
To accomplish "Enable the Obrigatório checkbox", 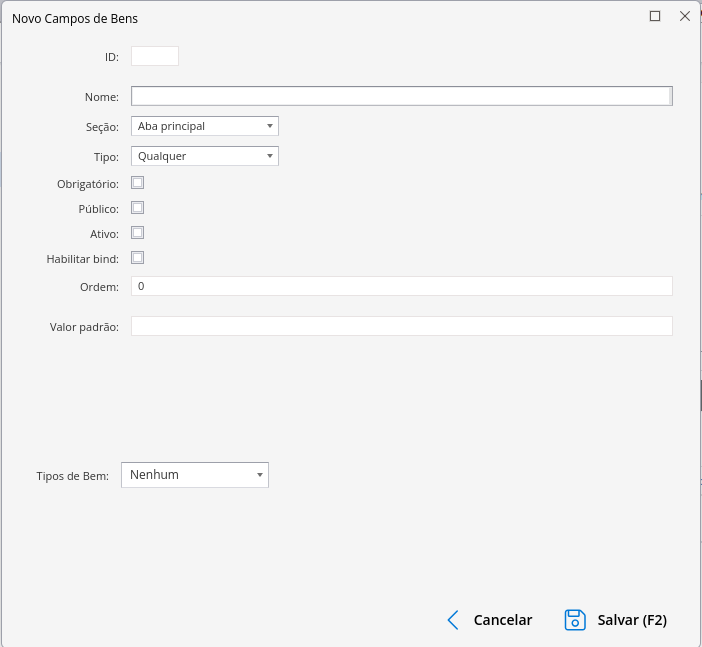I will (138, 183).
